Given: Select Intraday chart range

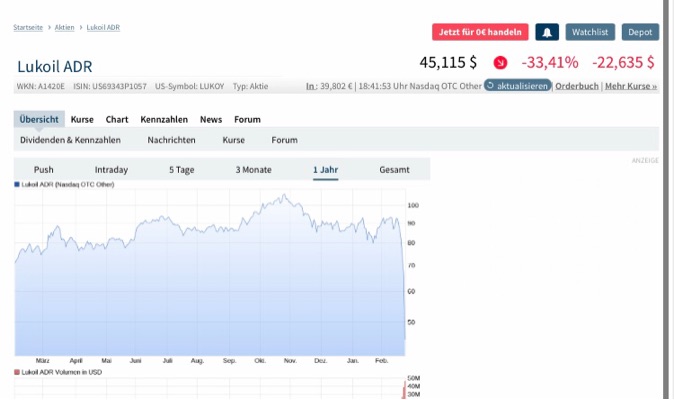Looking at the screenshot, I should click(111, 170).
